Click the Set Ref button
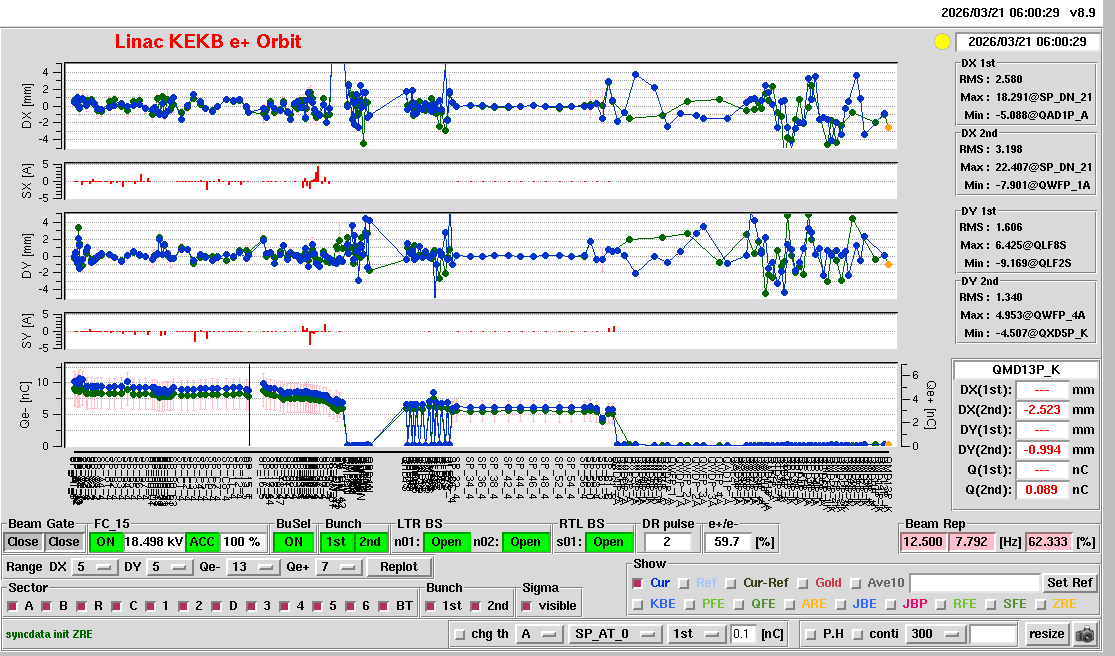 (1069, 583)
